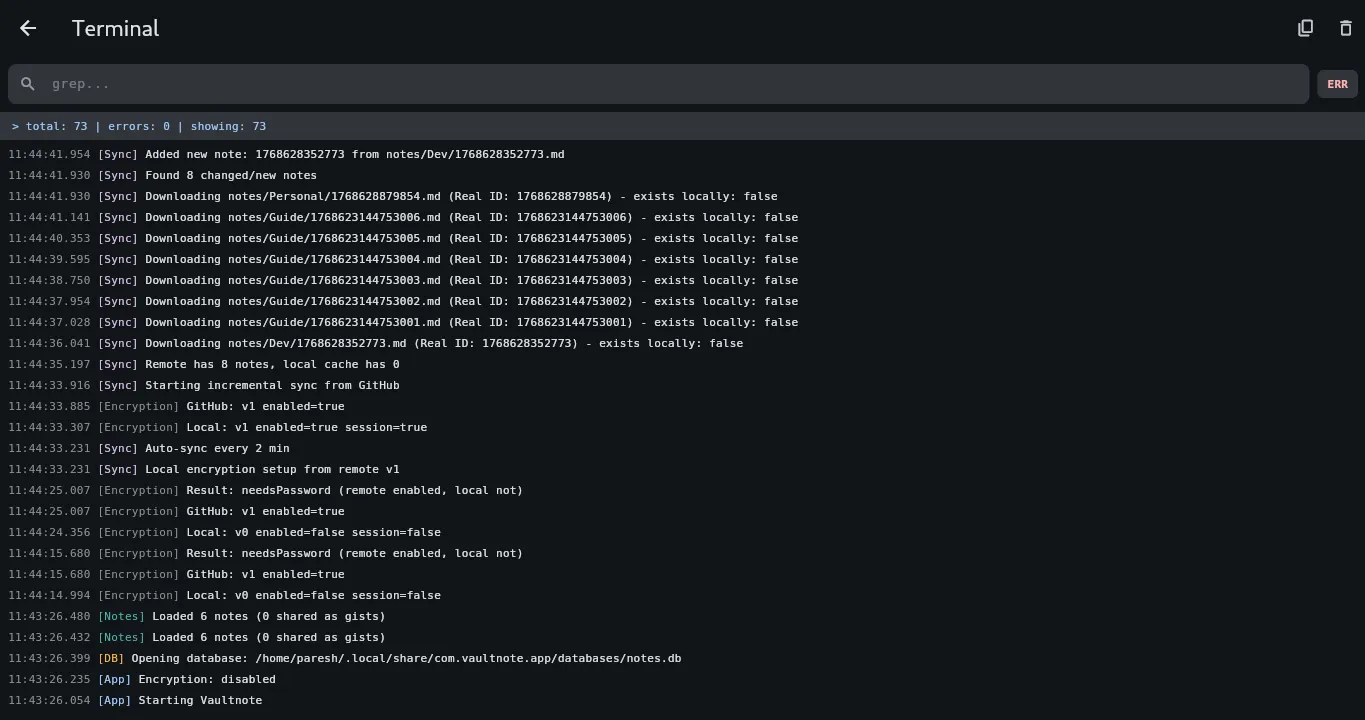
Task: Click the Terminal title in the header
Action: pos(115,28)
